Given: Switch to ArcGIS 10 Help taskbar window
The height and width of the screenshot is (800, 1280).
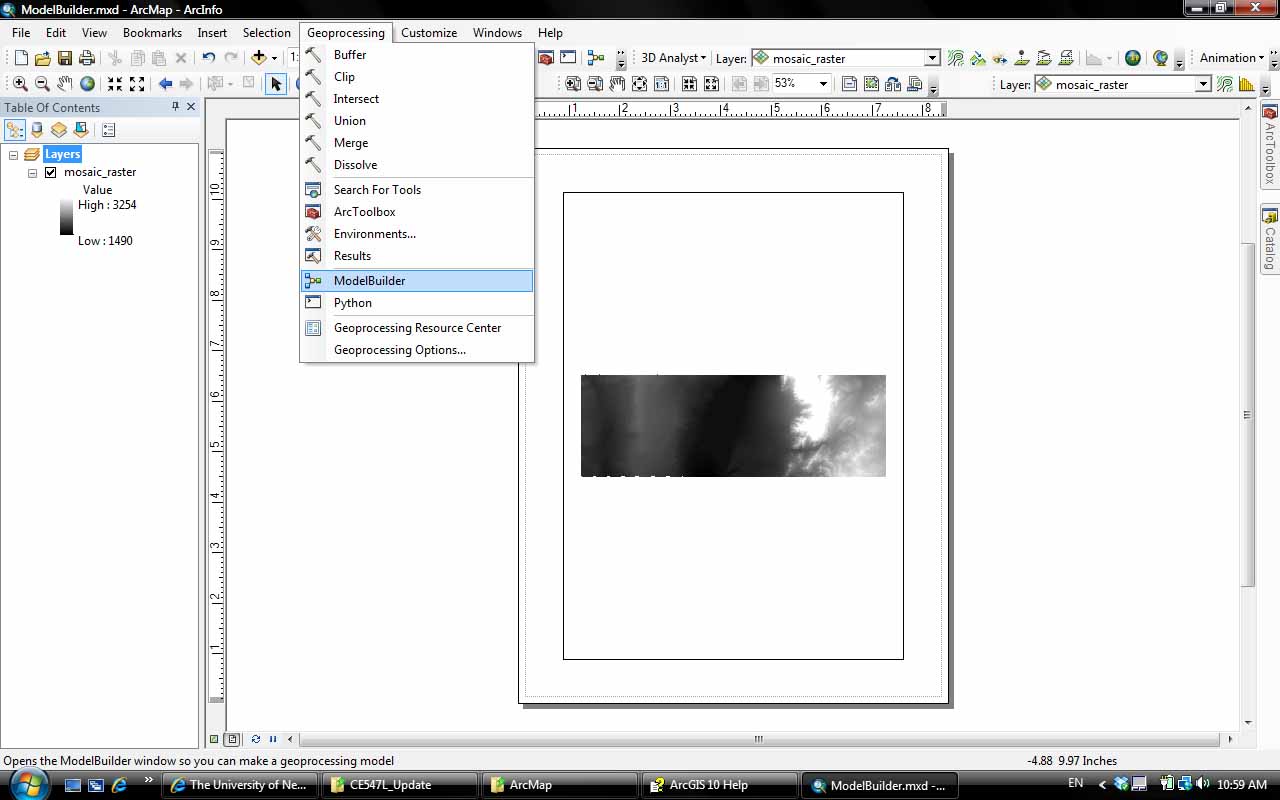Looking at the screenshot, I should 718,785.
